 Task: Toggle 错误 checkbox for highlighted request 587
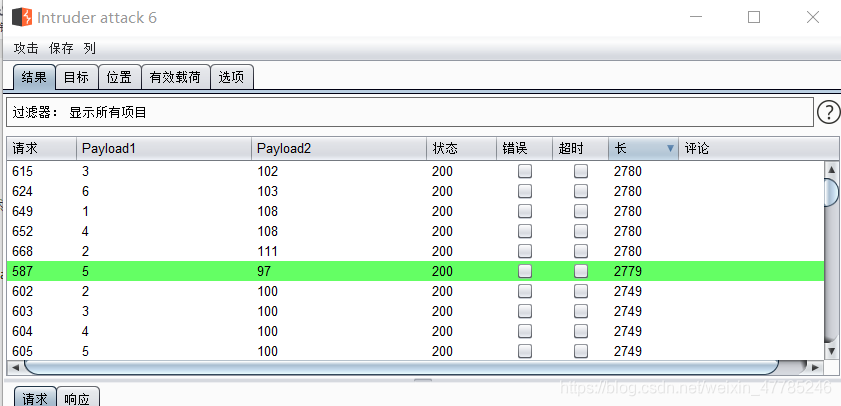525,271
